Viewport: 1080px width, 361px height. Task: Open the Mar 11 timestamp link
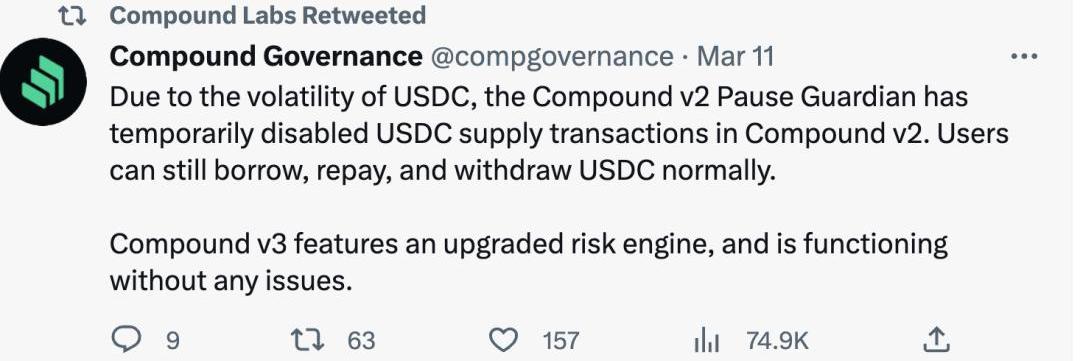click(x=736, y=56)
